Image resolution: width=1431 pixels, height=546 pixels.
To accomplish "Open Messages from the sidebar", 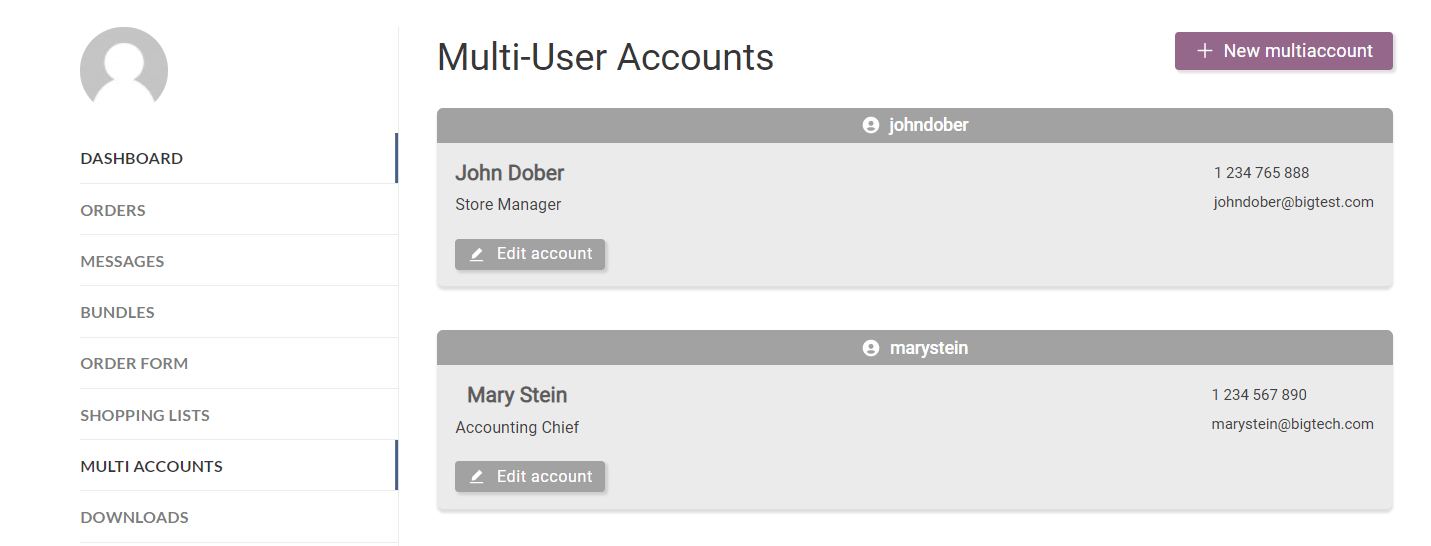I will (122, 261).
